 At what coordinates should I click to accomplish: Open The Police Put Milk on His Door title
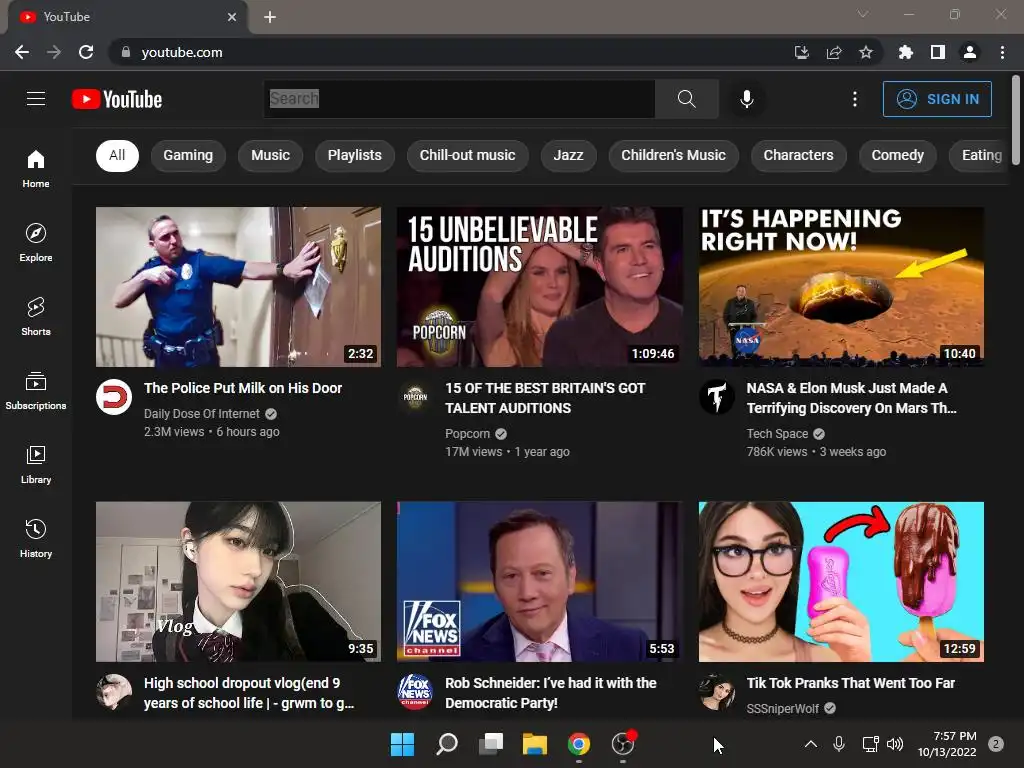click(x=243, y=388)
